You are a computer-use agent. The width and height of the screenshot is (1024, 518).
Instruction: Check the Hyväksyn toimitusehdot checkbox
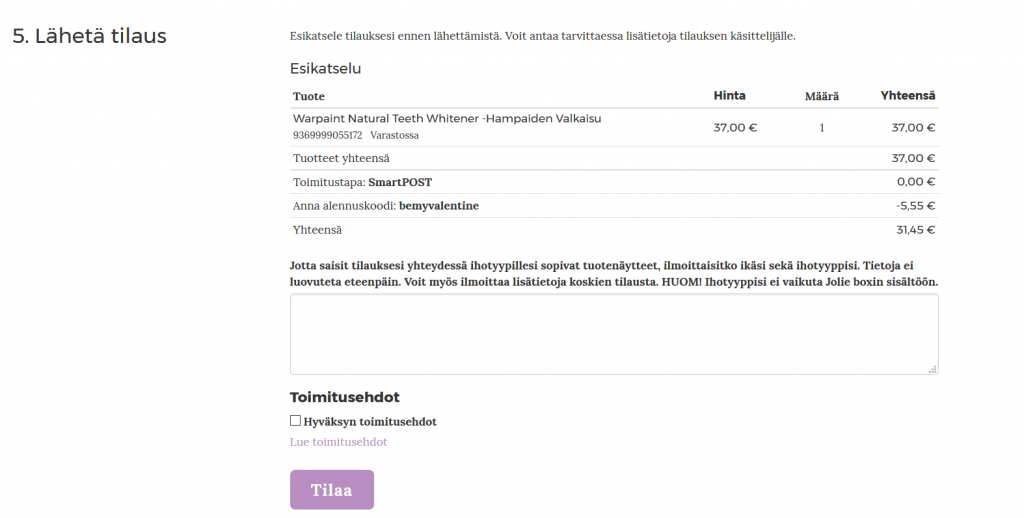click(x=295, y=421)
